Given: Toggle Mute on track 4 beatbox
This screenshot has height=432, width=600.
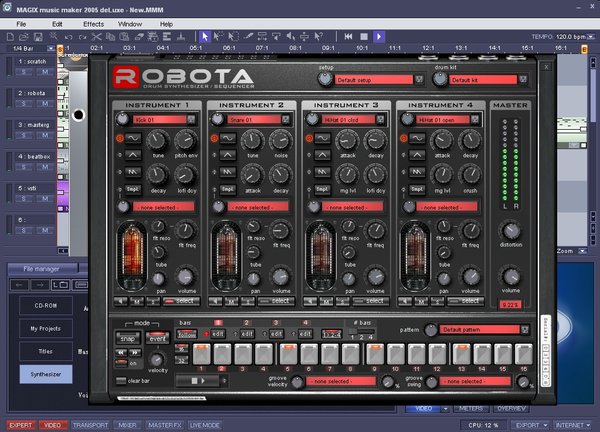Looking at the screenshot, I should coord(45,167).
